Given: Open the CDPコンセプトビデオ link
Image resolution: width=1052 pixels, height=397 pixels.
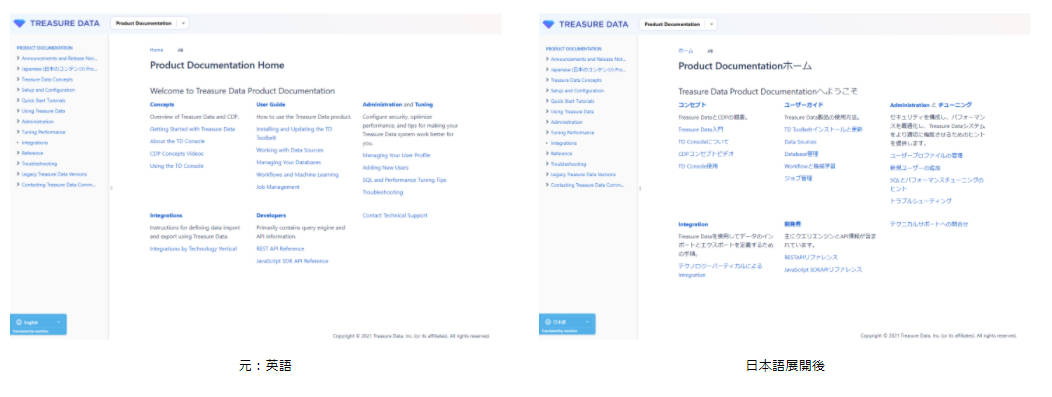Looking at the screenshot, I should click(706, 154).
